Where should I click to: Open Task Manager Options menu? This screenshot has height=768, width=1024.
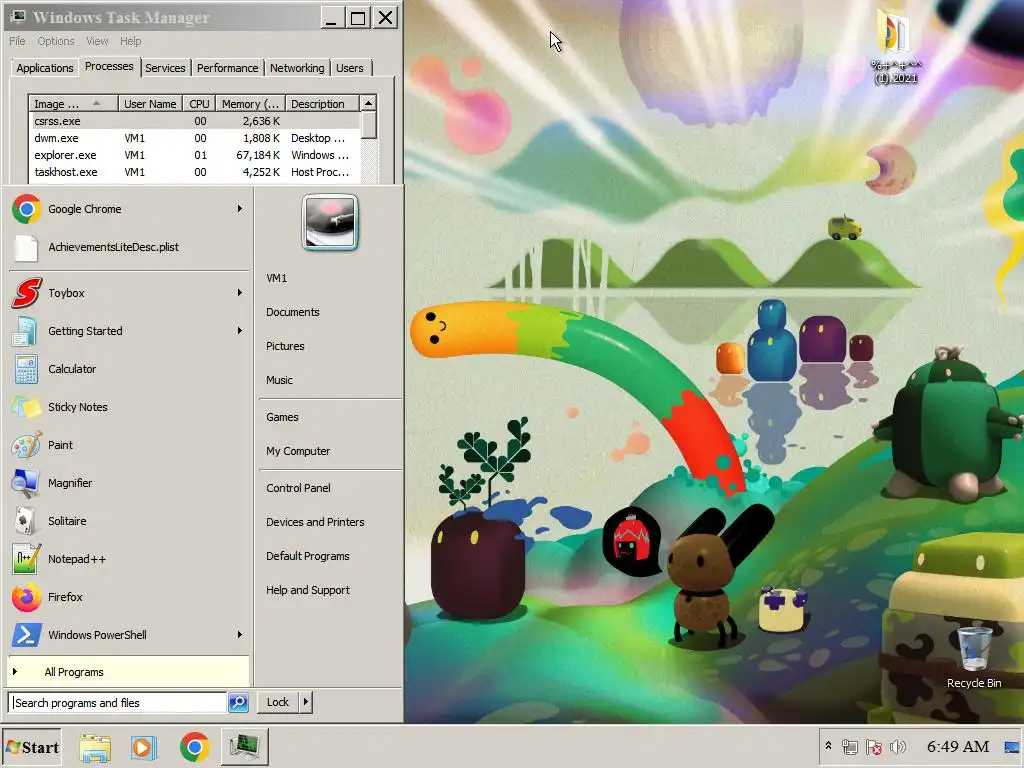pos(56,41)
